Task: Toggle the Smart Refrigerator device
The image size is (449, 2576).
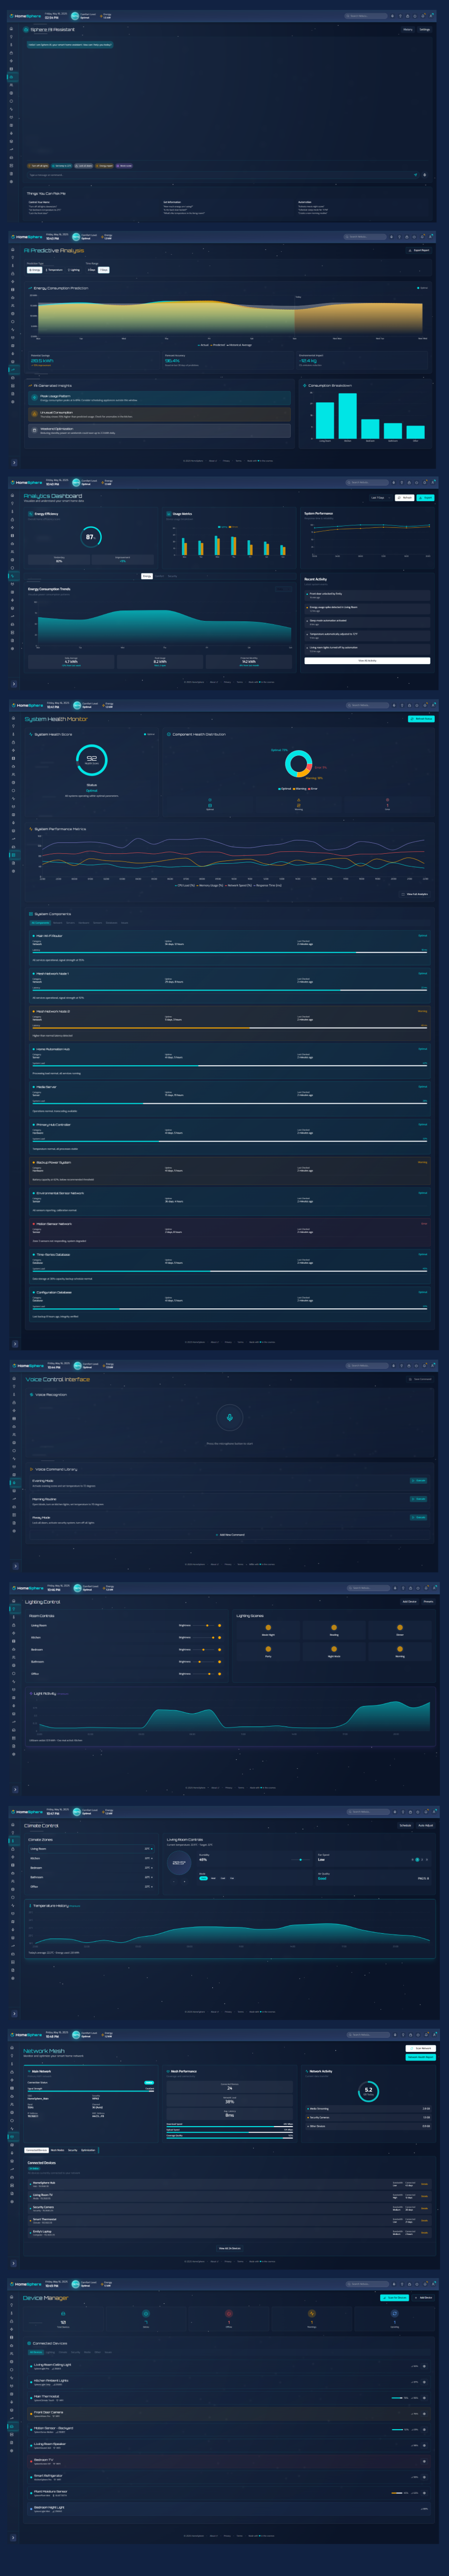Action: (x=424, y=2477)
